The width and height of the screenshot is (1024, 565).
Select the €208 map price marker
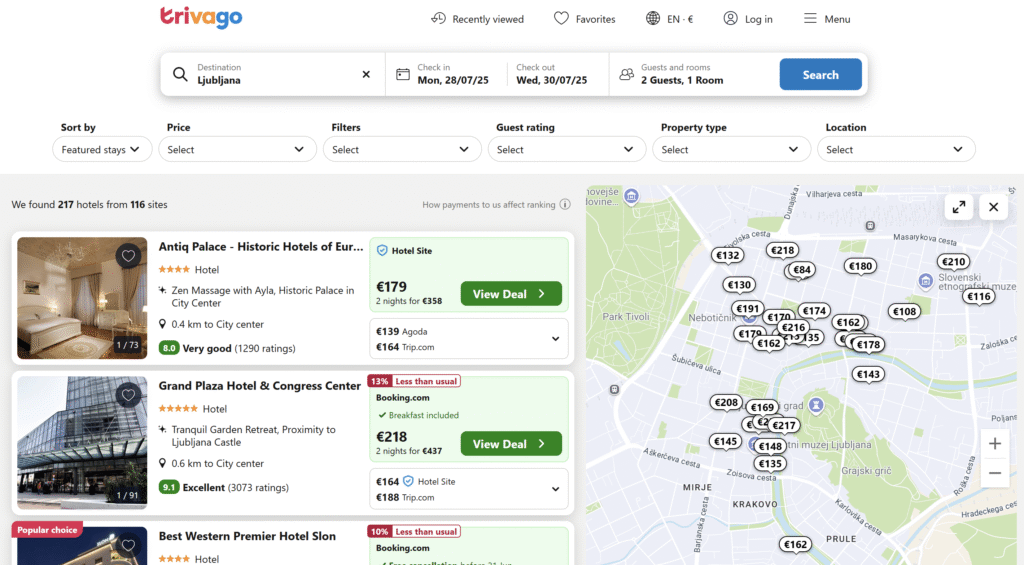(x=726, y=402)
